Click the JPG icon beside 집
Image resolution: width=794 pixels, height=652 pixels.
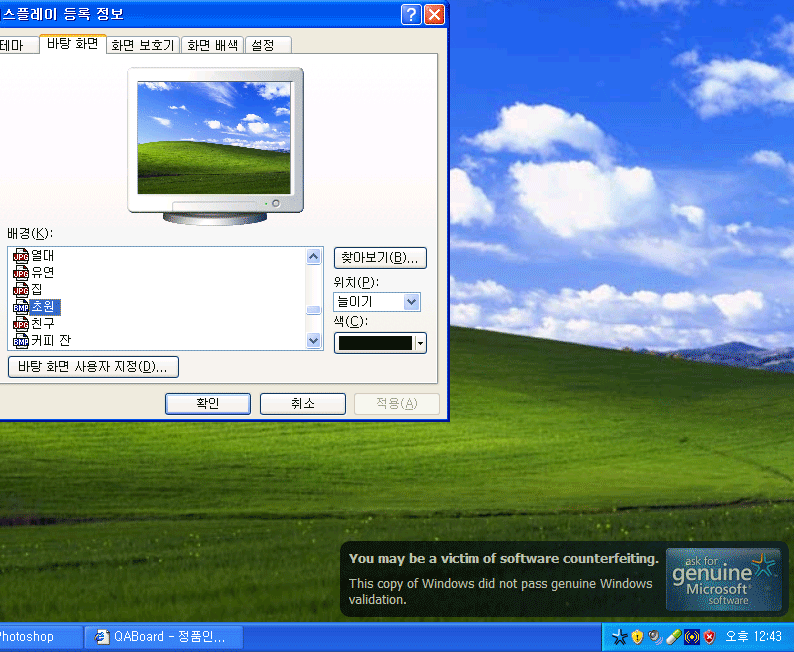tap(21, 290)
